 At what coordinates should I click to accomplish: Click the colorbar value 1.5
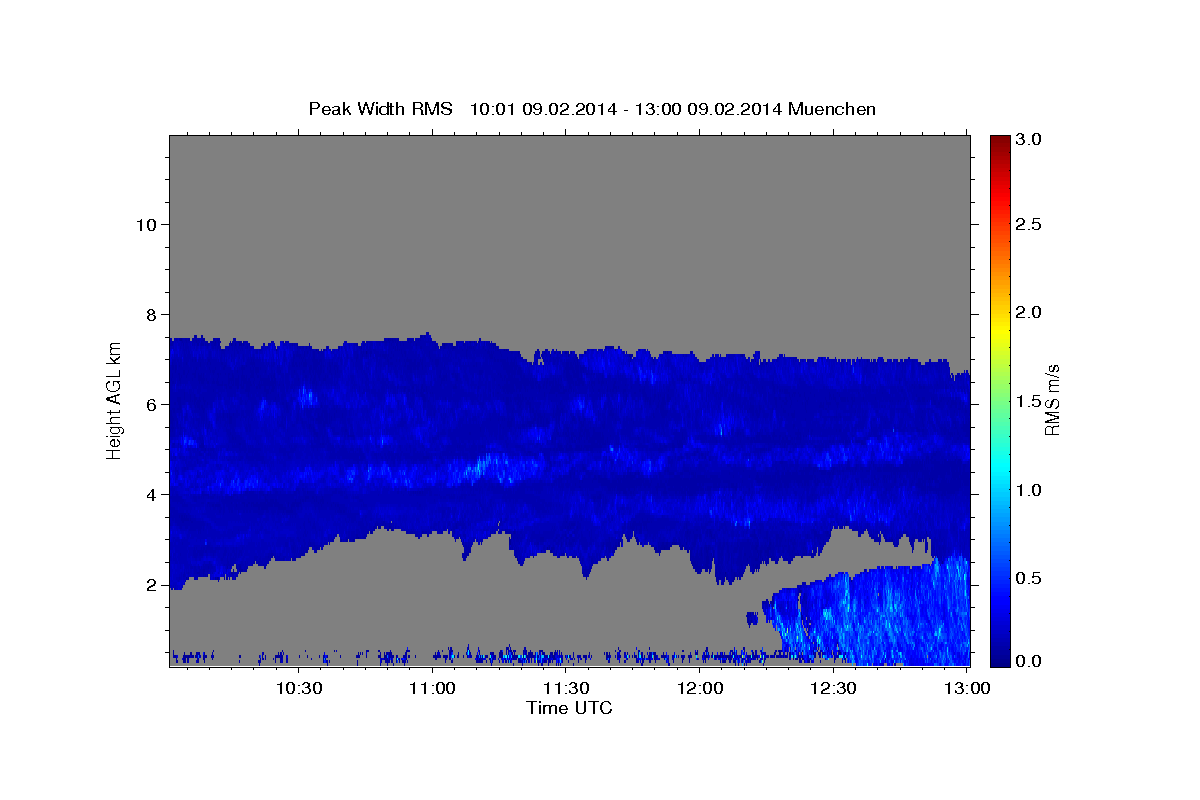pyautogui.click(x=1031, y=401)
